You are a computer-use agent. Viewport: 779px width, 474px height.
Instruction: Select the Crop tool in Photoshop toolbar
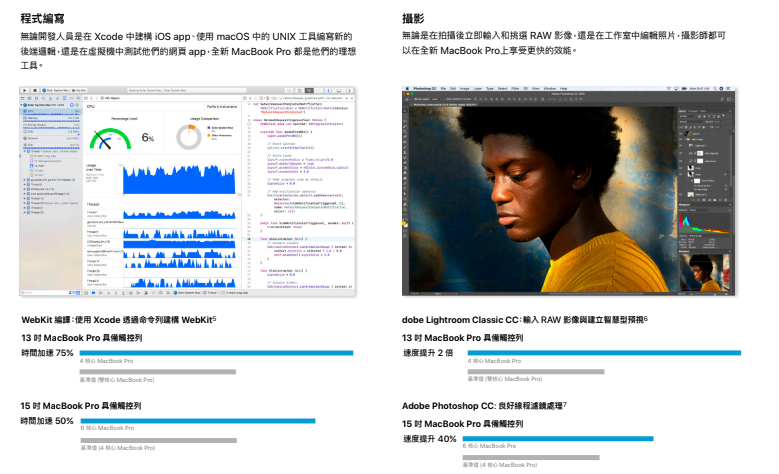tap(405, 132)
